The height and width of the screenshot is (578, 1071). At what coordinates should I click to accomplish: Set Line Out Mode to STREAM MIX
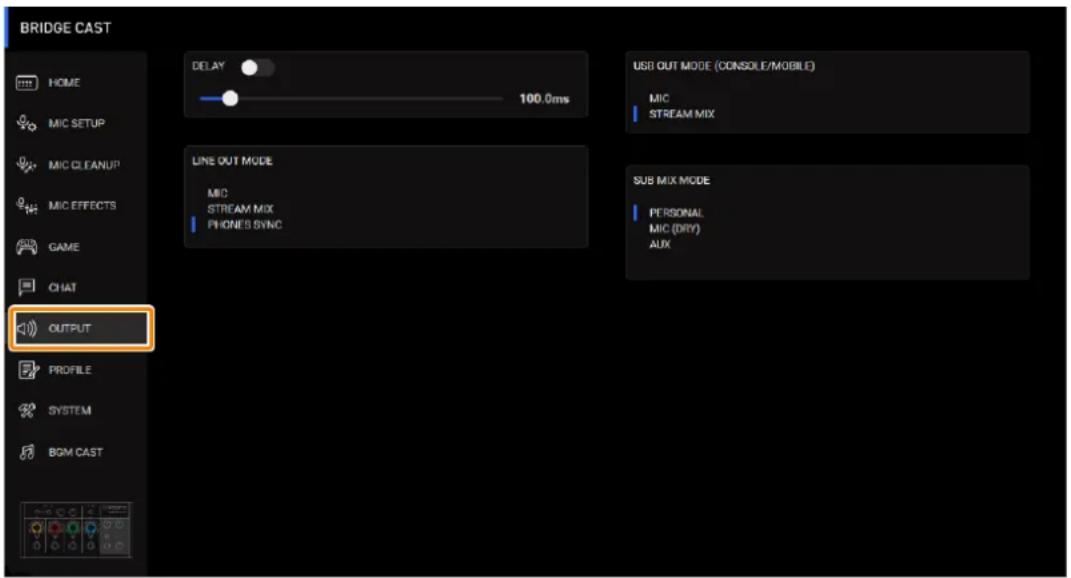[x=240, y=209]
